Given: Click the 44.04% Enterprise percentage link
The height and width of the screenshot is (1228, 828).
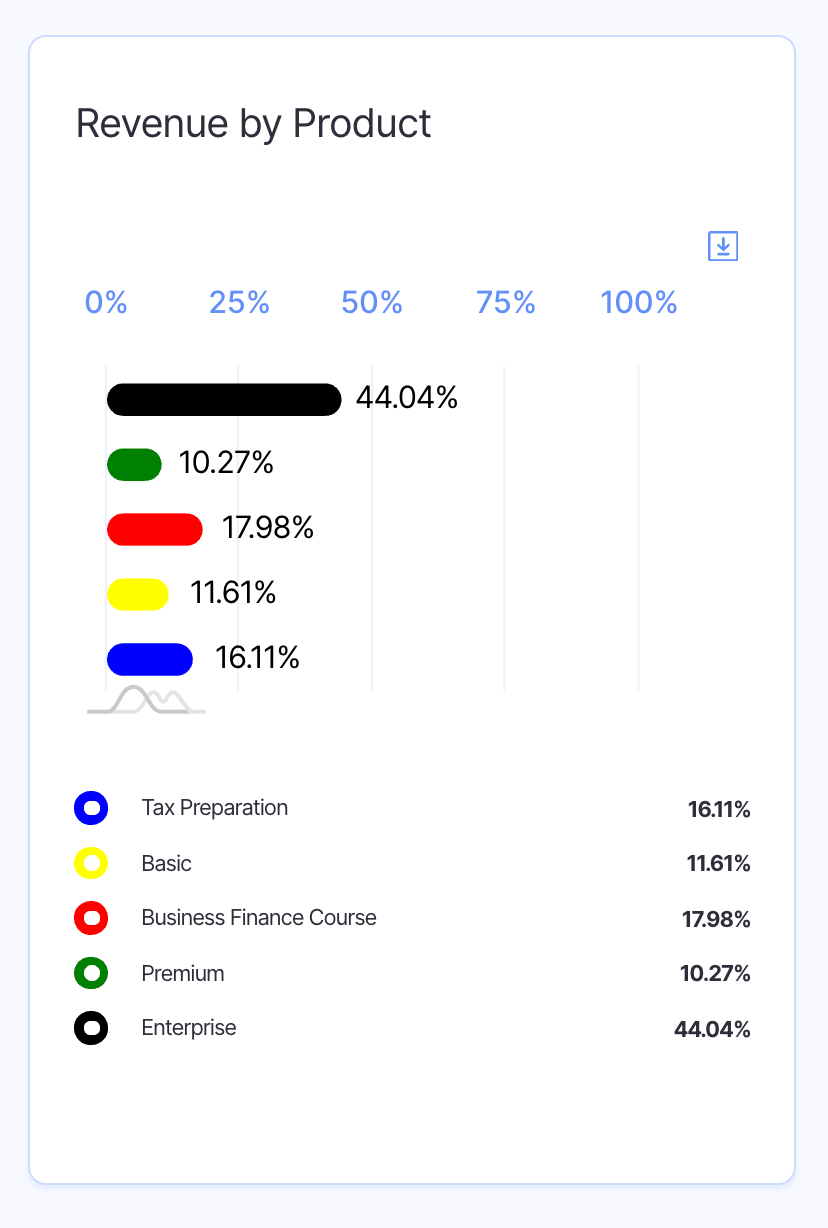Looking at the screenshot, I should (712, 1028).
